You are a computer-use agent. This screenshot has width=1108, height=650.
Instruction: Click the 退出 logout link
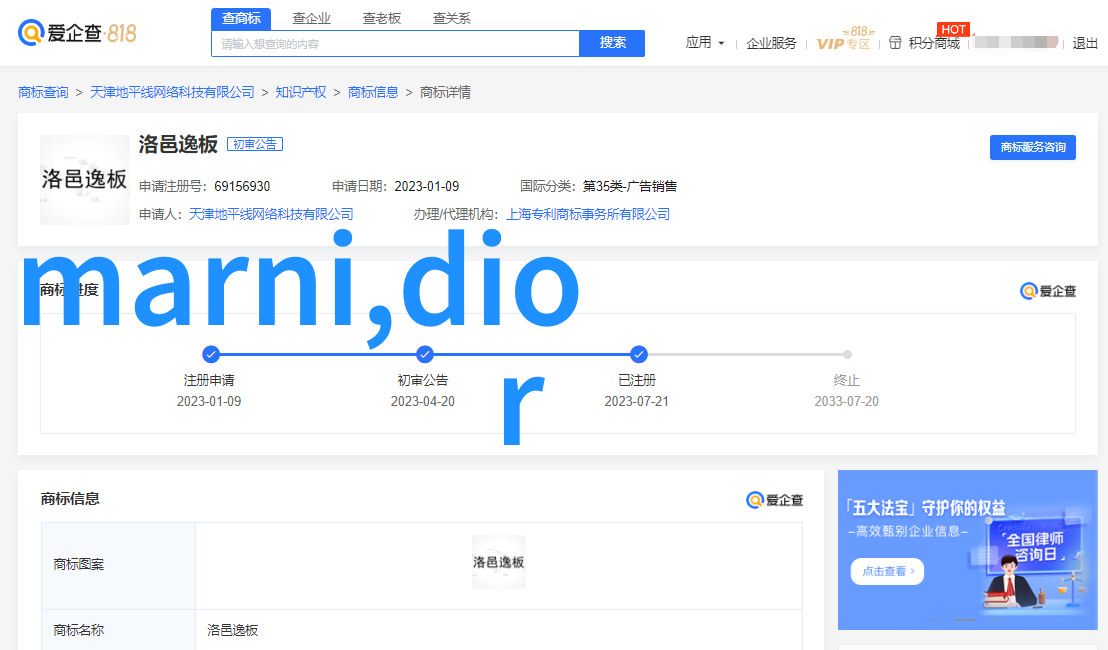(x=1085, y=43)
